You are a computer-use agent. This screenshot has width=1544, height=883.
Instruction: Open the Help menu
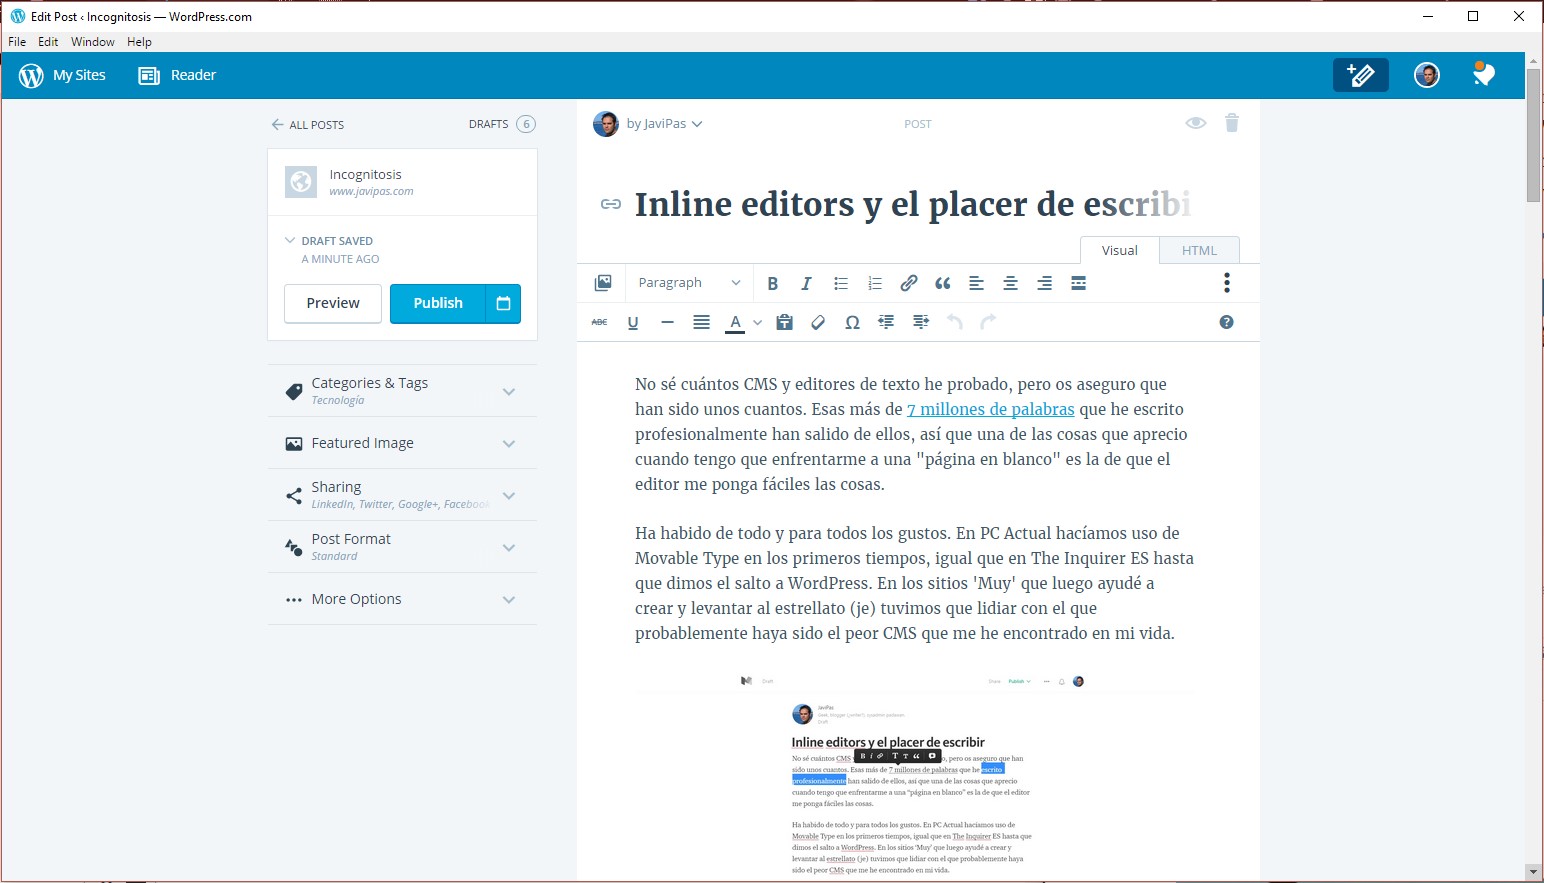[x=139, y=42]
